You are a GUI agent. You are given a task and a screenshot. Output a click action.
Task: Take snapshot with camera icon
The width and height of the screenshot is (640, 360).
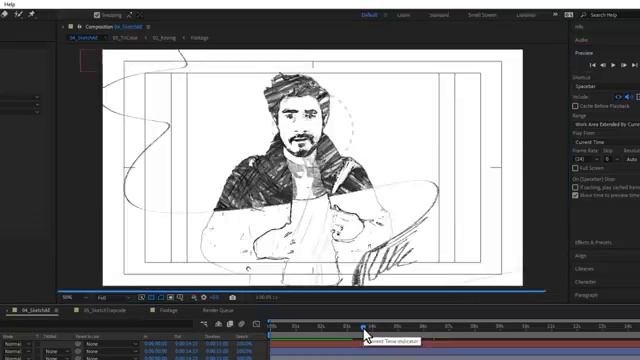(x=232, y=298)
